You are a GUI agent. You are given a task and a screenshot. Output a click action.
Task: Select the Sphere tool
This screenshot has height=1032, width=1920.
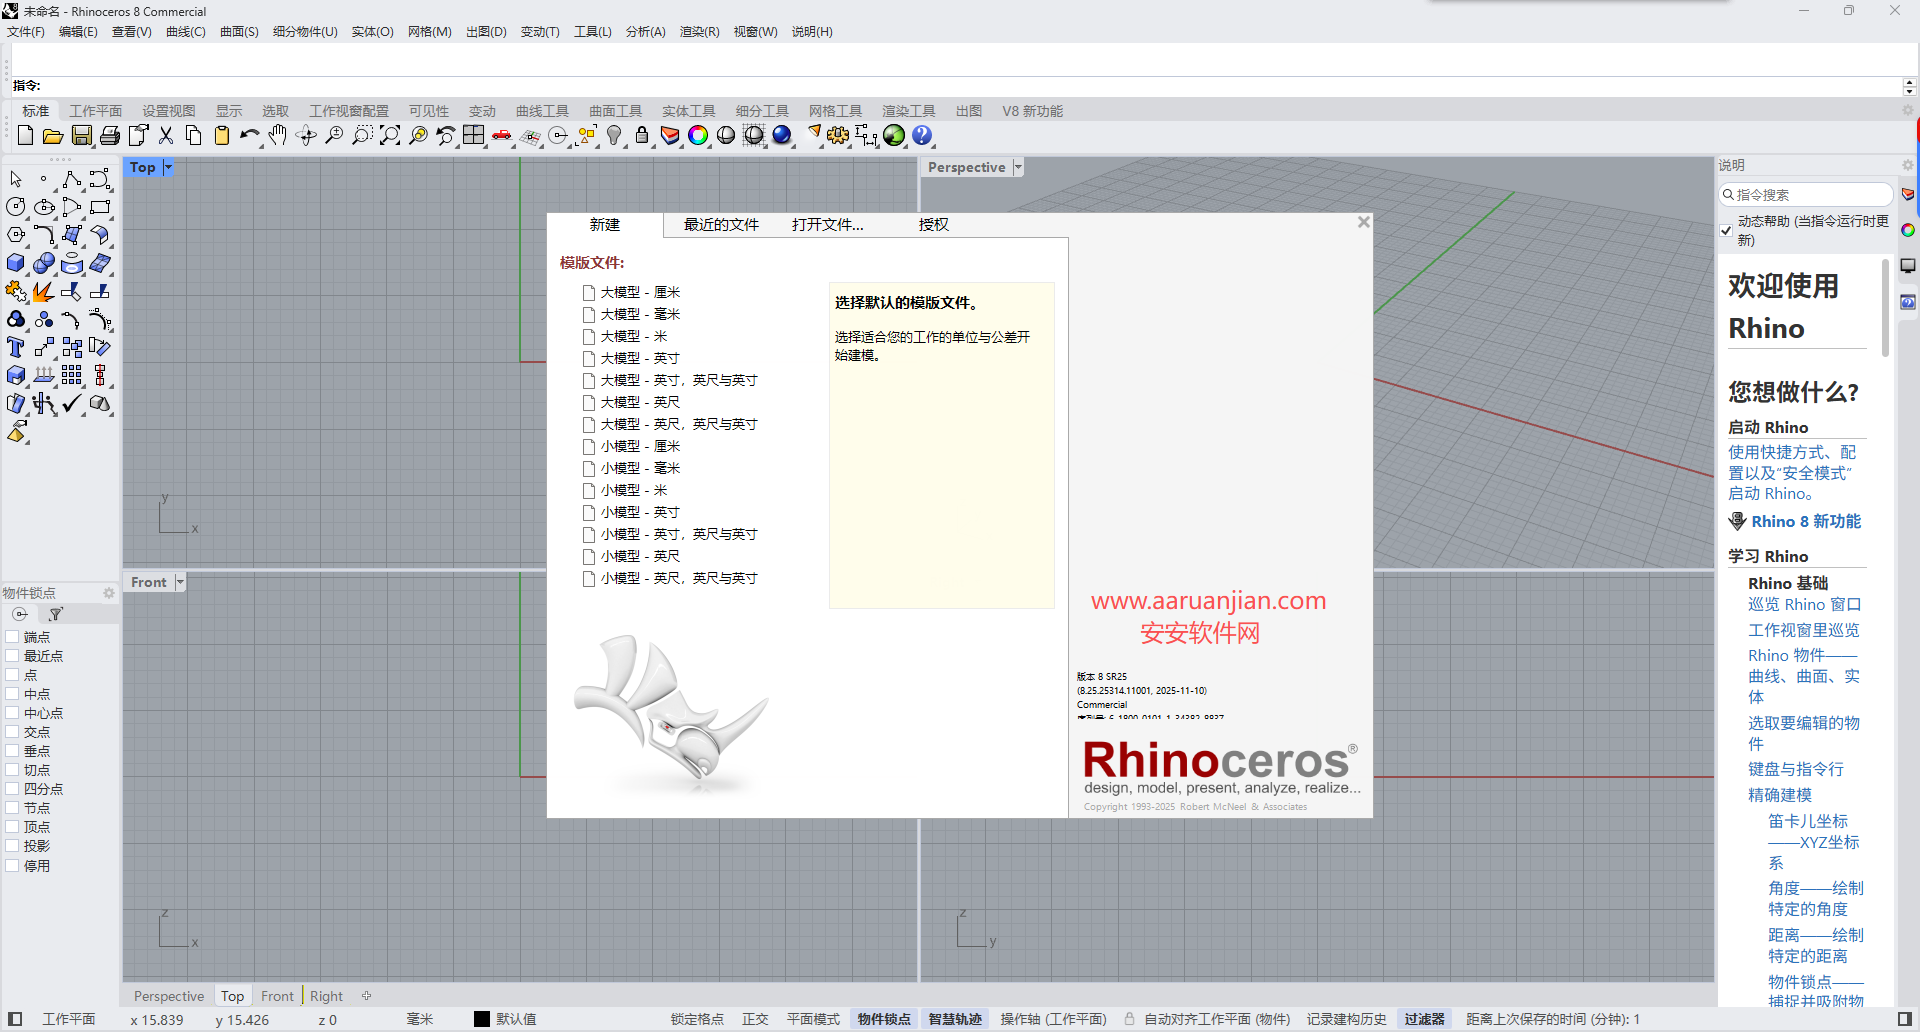44,263
